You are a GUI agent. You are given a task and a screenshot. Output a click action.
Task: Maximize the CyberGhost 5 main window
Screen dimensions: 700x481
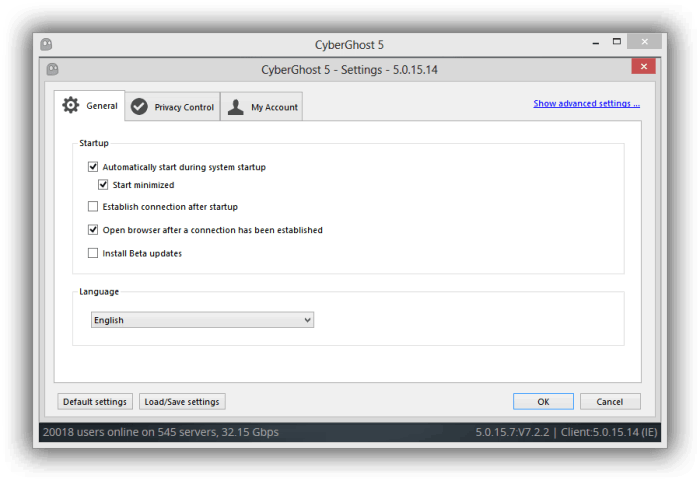(617, 42)
